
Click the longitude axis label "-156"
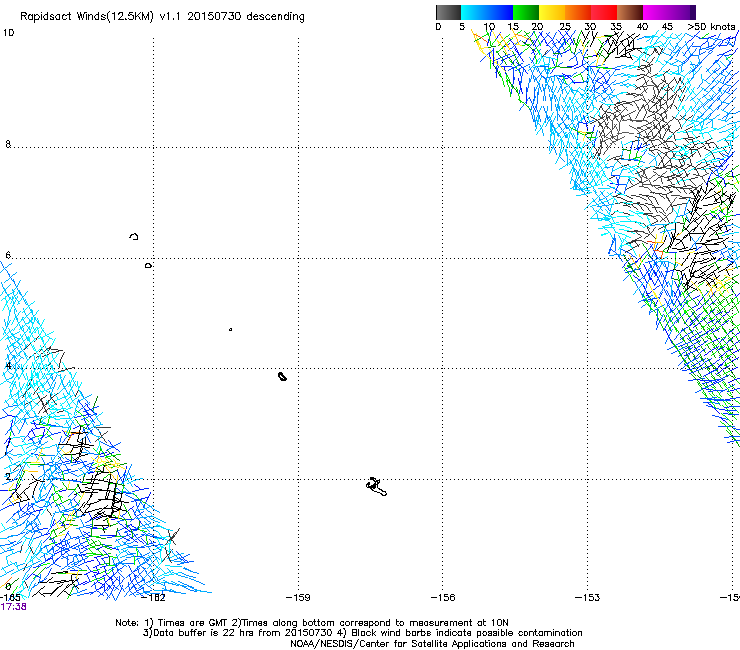point(443,597)
